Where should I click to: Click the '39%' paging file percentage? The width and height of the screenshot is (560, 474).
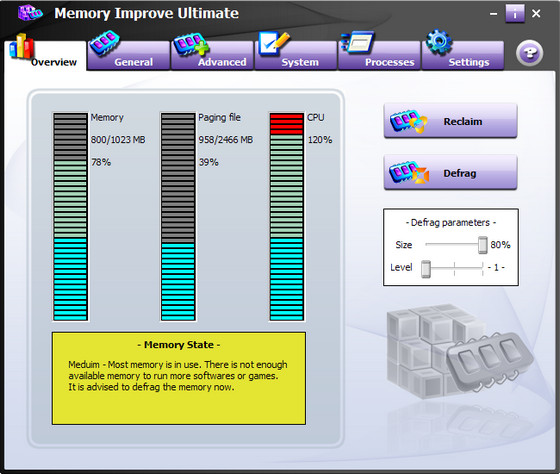[x=209, y=162]
